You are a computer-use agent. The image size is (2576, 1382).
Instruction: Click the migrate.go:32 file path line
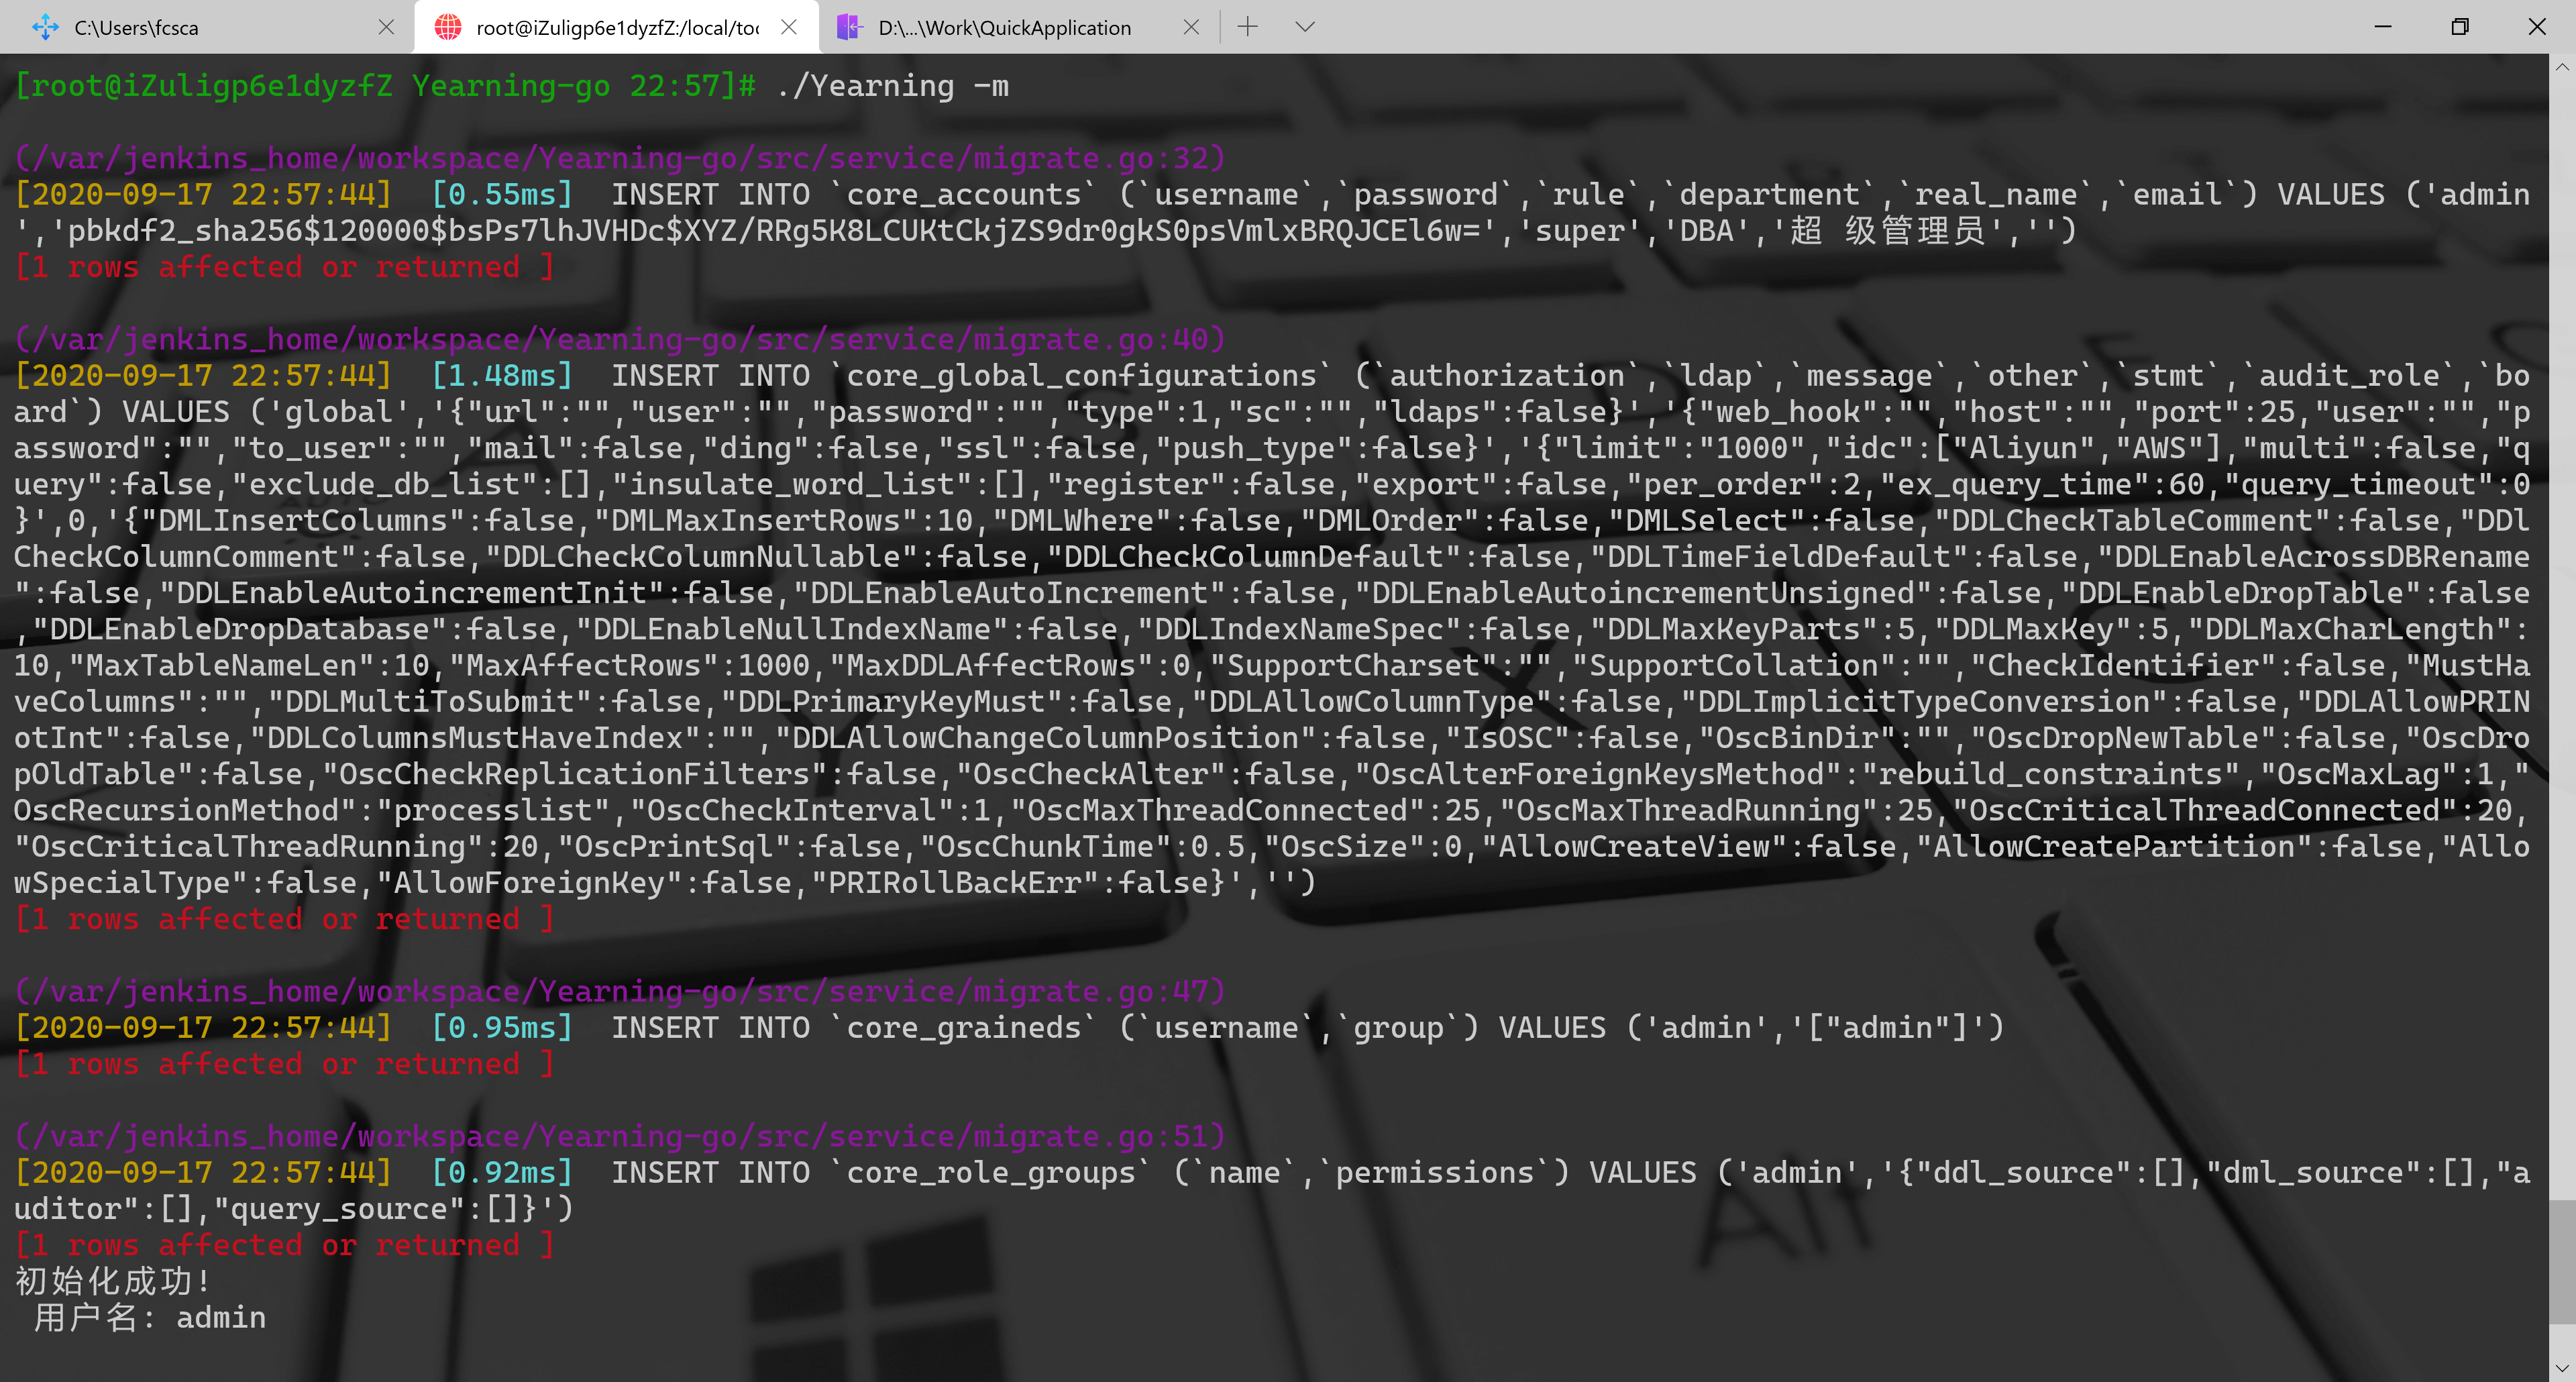[x=620, y=158]
